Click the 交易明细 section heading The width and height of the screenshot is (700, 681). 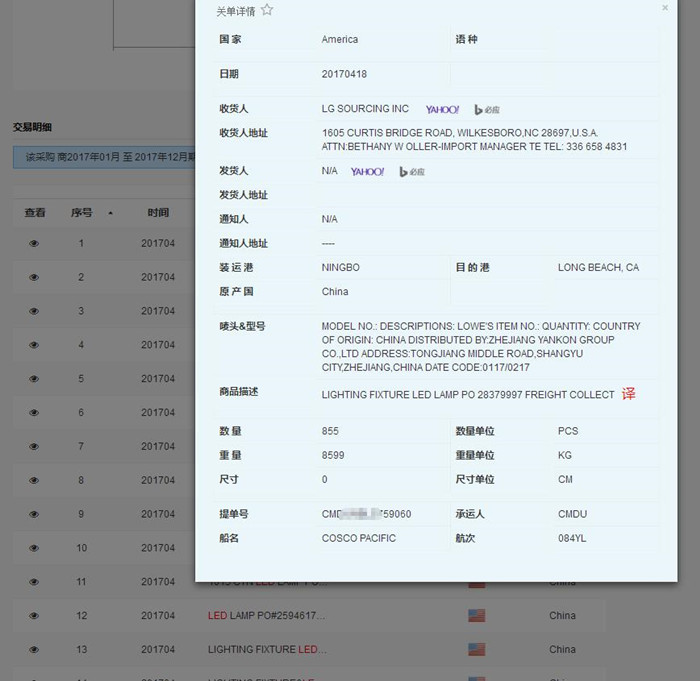(32, 127)
